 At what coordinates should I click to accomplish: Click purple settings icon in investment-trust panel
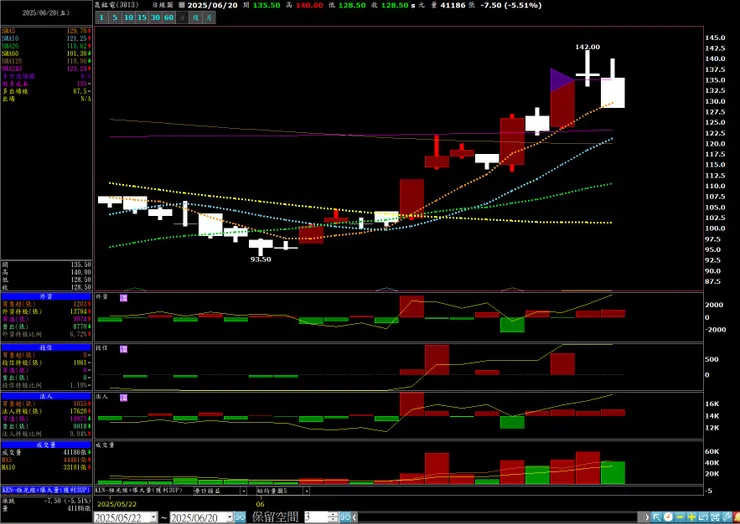[124, 349]
